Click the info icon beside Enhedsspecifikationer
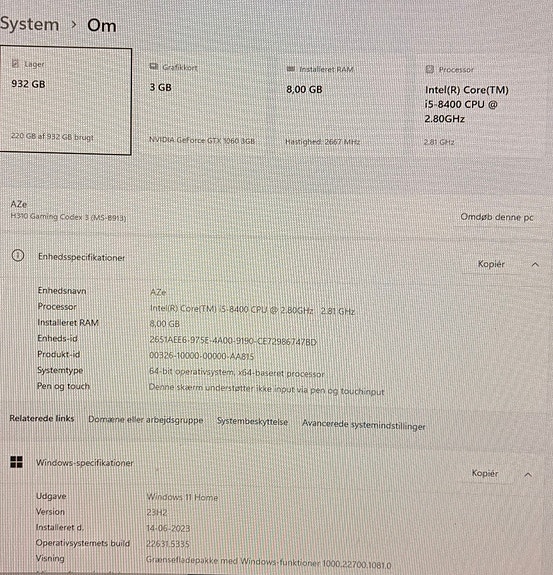Image resolution: width=553 pixels, height=575 pixels. pyautogui.click(x=18, y=256)
